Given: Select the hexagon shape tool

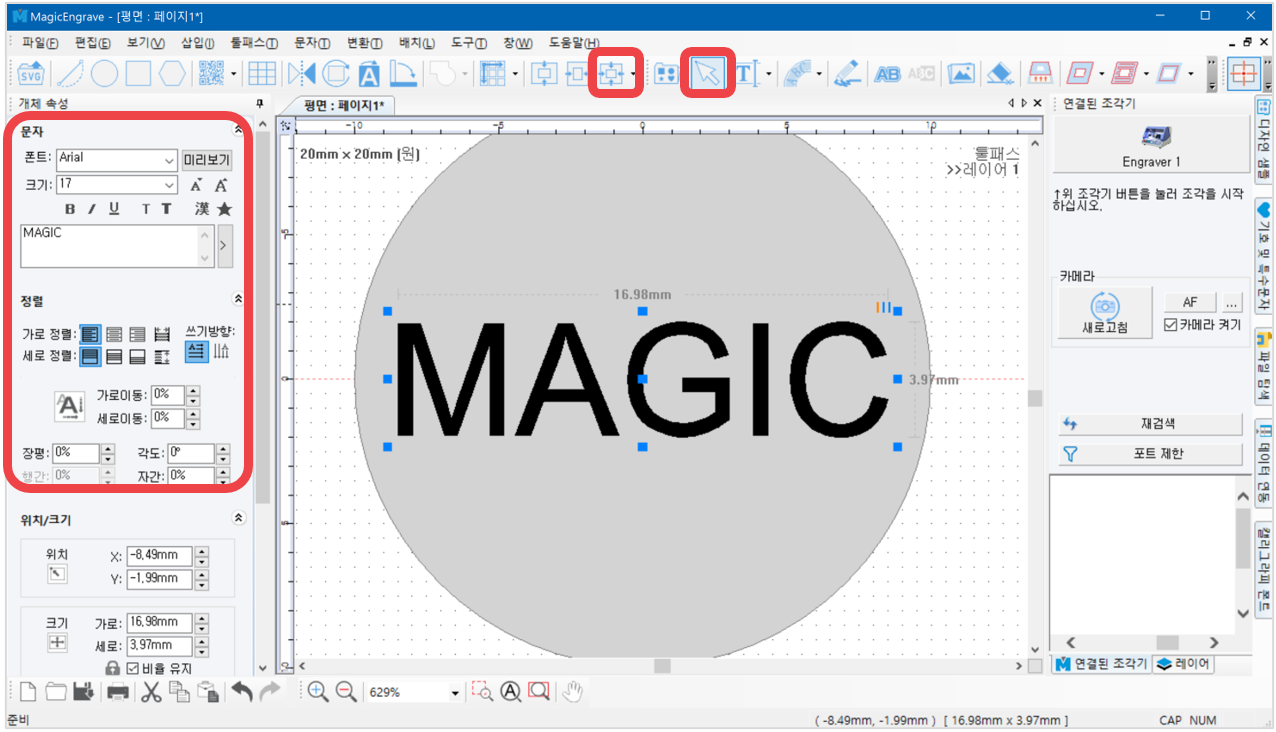Looking at the screenshot, I should [x=172, y=74].
